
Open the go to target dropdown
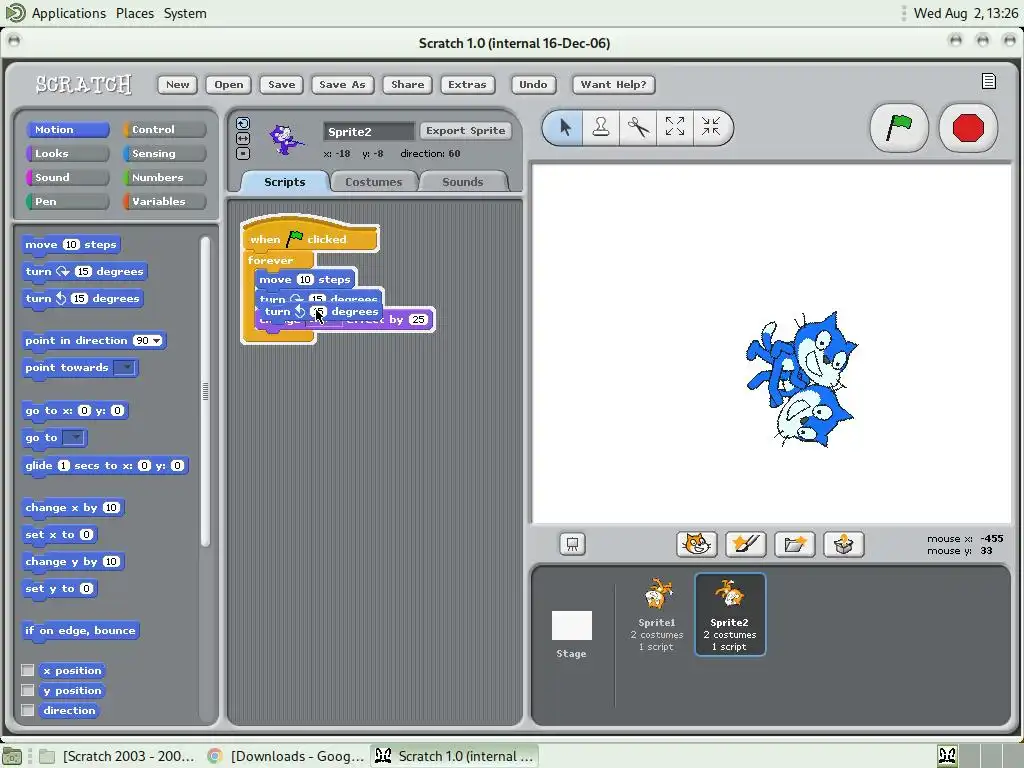[x=73, y=438]
